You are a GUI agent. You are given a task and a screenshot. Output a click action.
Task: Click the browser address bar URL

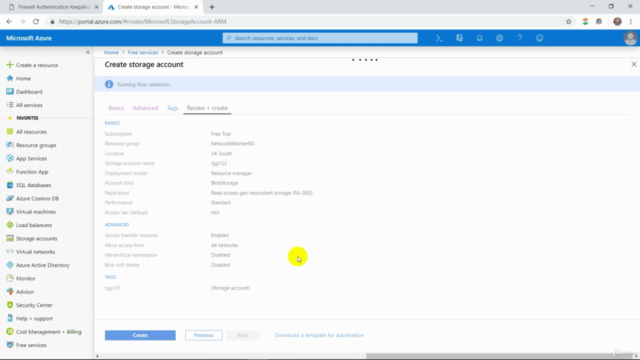[x=142, y=22]
